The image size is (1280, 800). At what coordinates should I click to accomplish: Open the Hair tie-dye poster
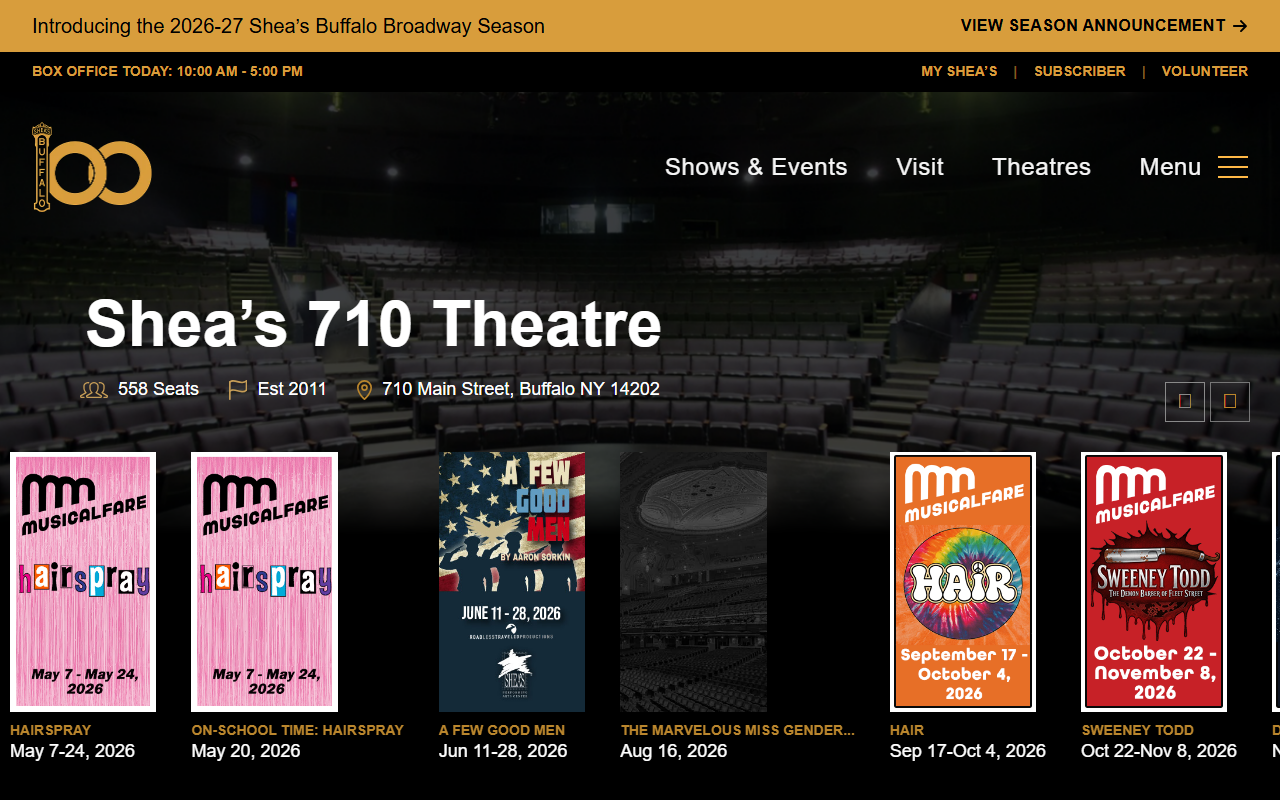point(963,582)
